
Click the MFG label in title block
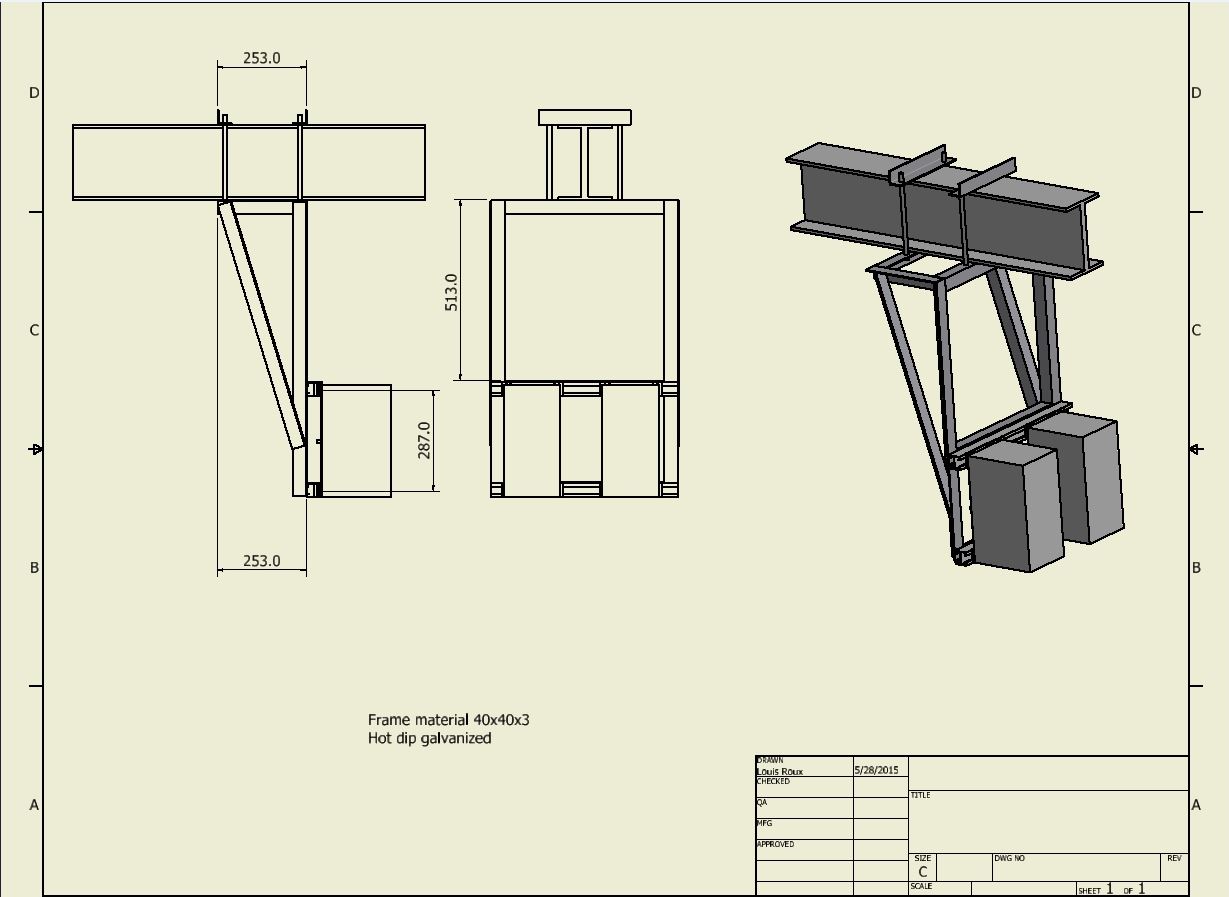765,823
